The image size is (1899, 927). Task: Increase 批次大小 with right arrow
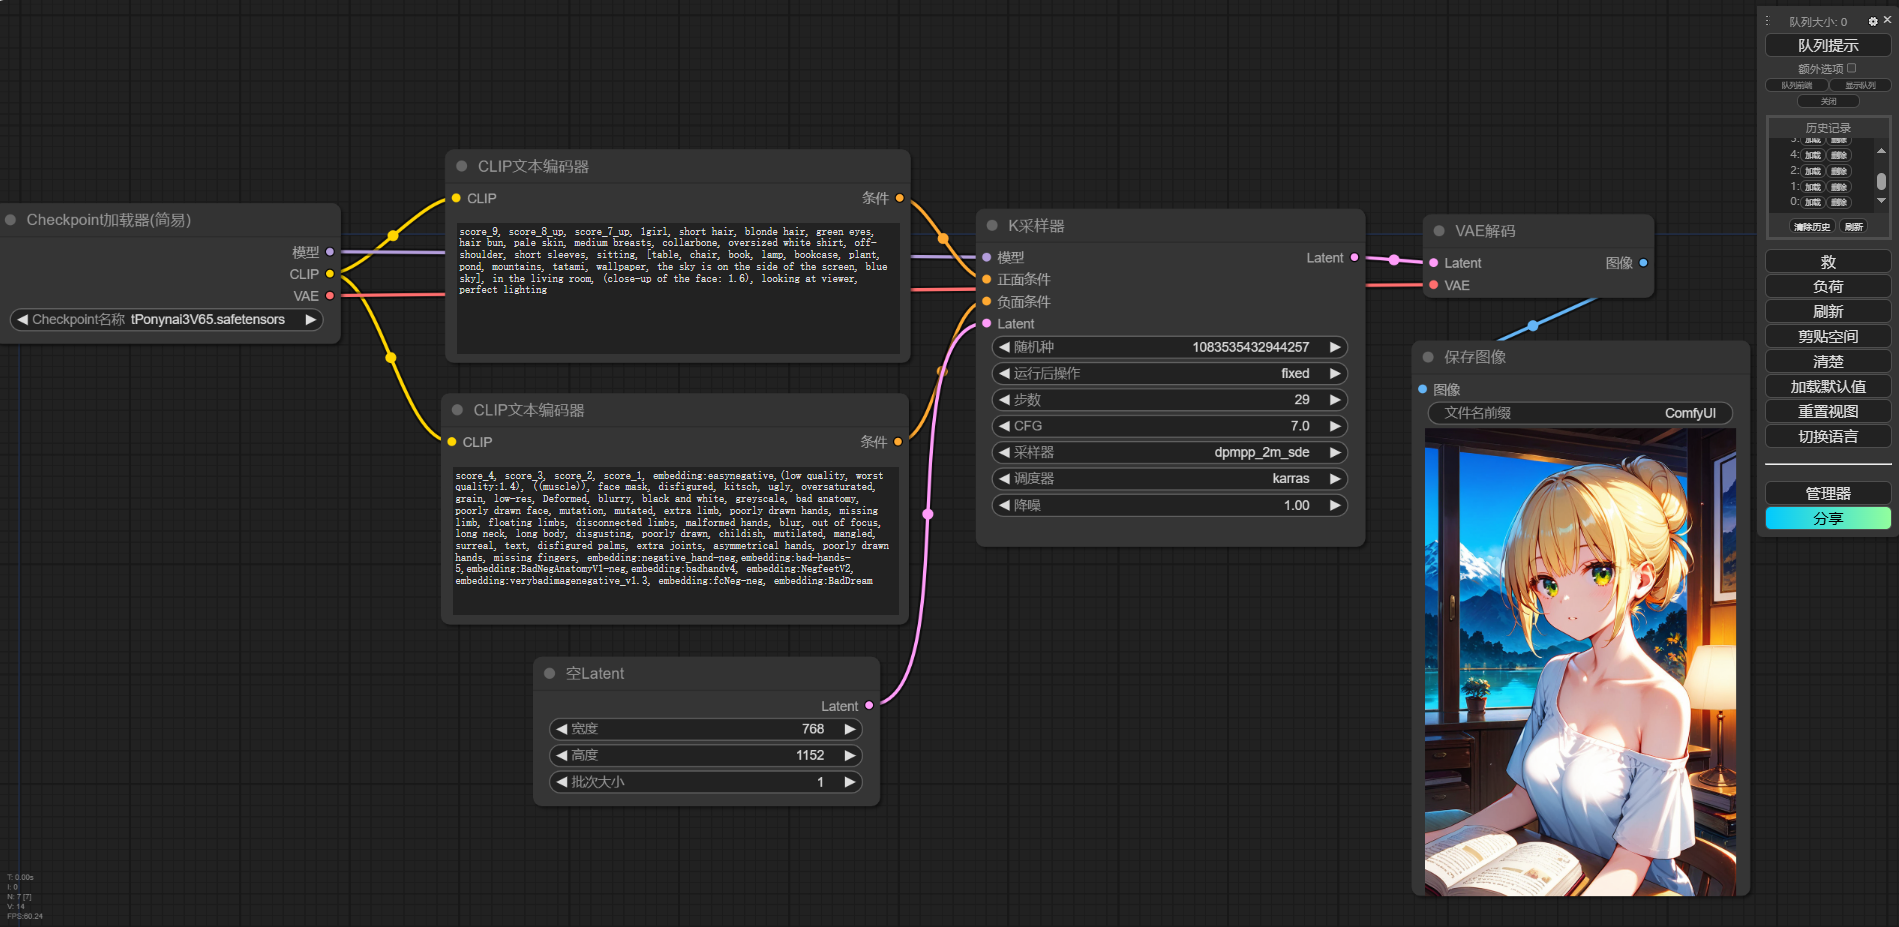click(x=850, y=782)
